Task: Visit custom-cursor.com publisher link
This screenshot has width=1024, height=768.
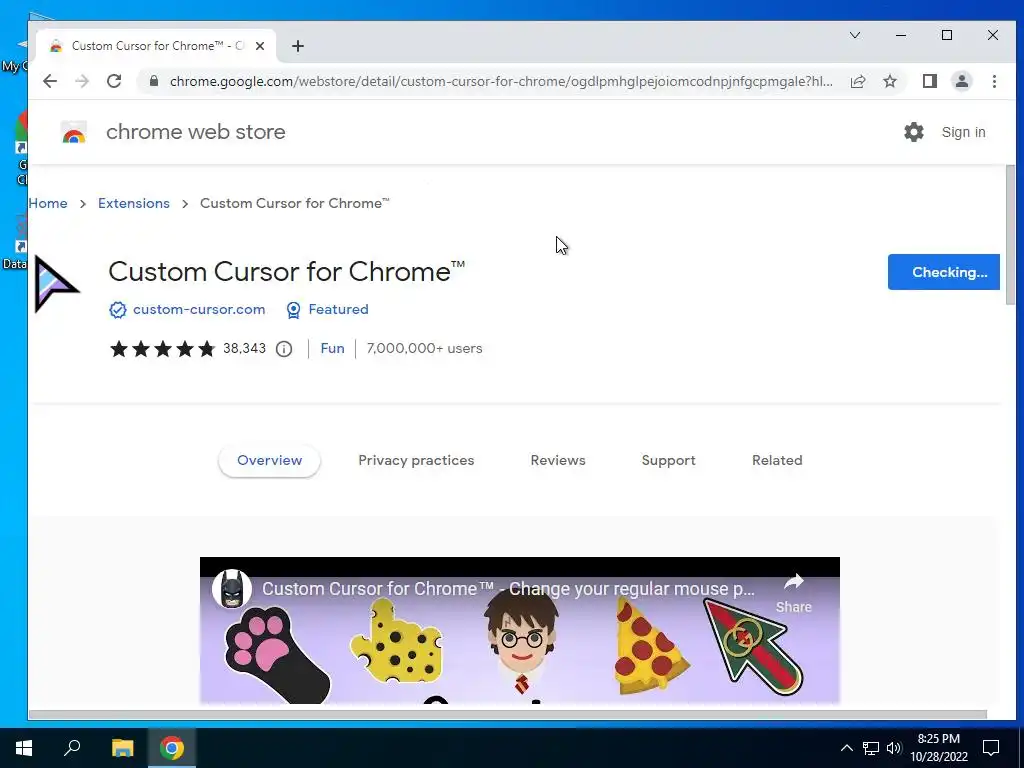Action: tap(199, 310)
